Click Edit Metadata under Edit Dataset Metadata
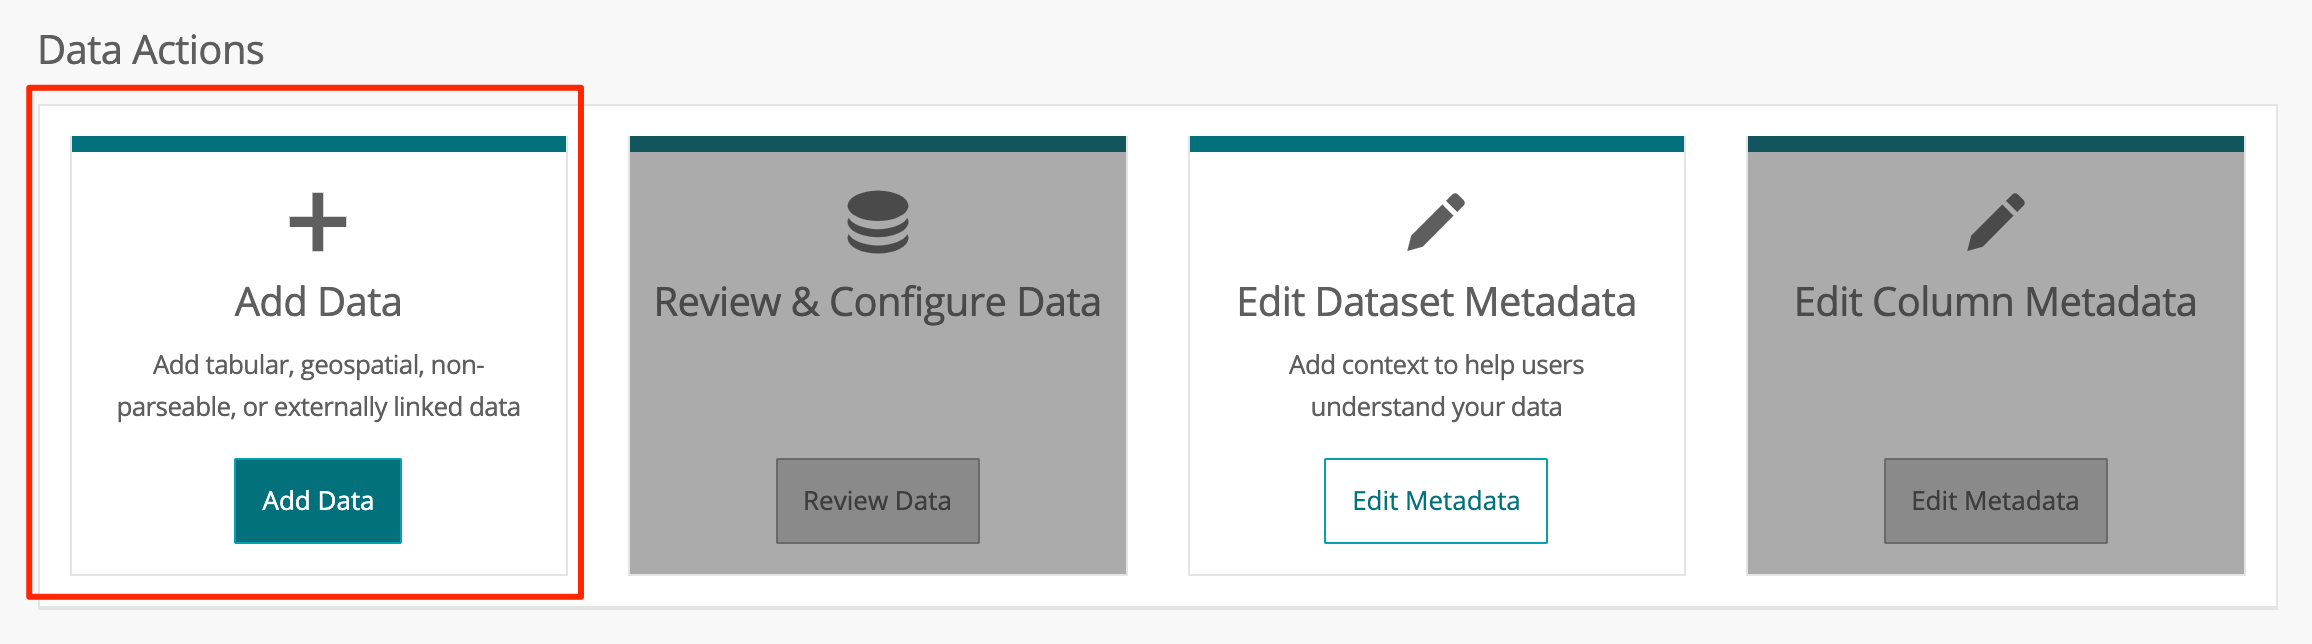 [1436, 501]
